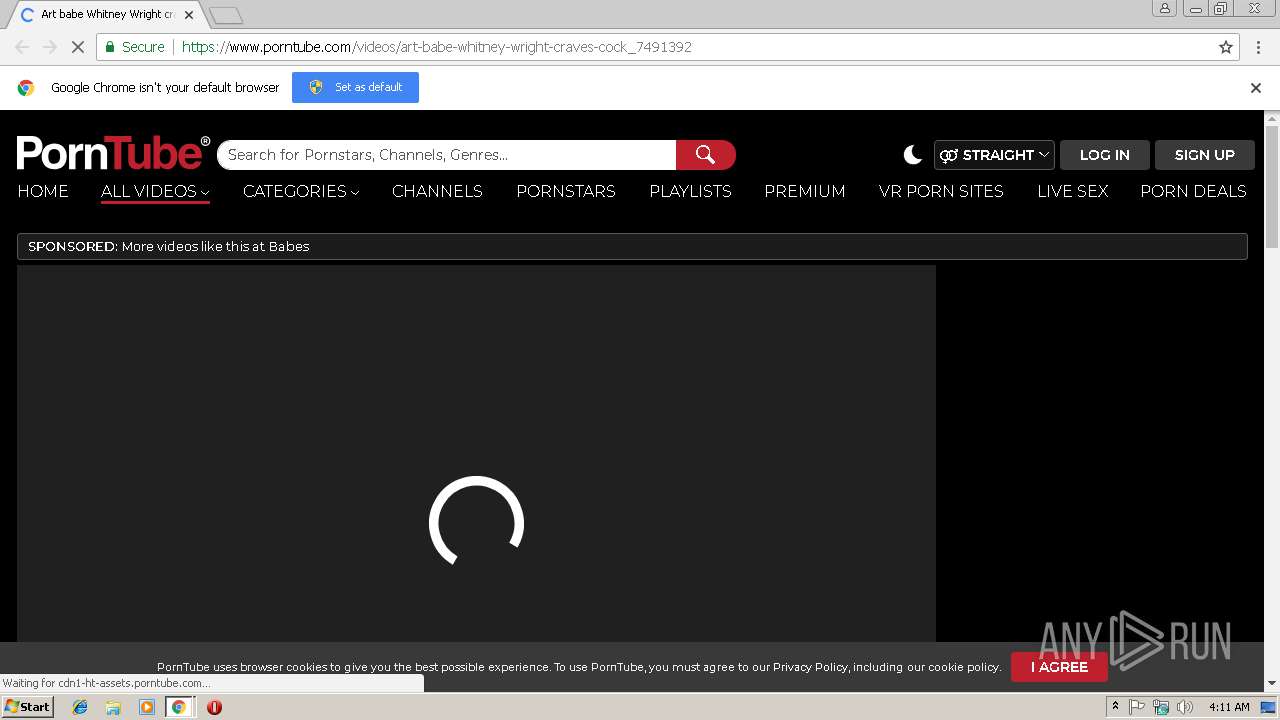Open the Action Center flag icon
This screenshot has width=1280, height=720.
(x=1137, y=707)
